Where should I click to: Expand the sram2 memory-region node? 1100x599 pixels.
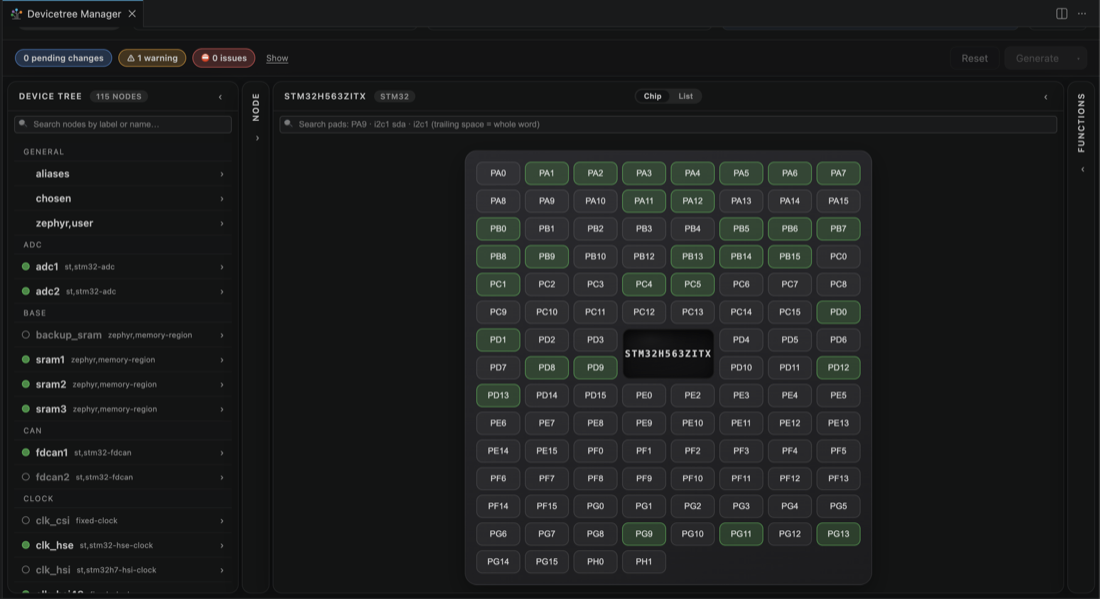point(123,384)
